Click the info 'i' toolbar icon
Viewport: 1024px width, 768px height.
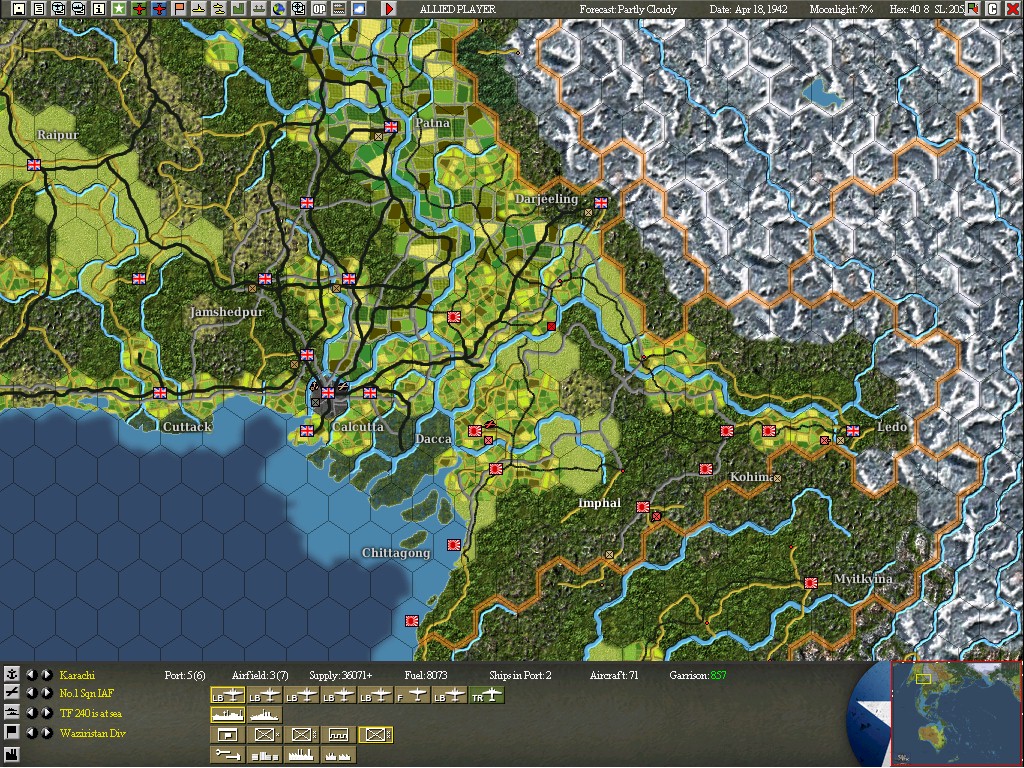click(x=99, y=8)
